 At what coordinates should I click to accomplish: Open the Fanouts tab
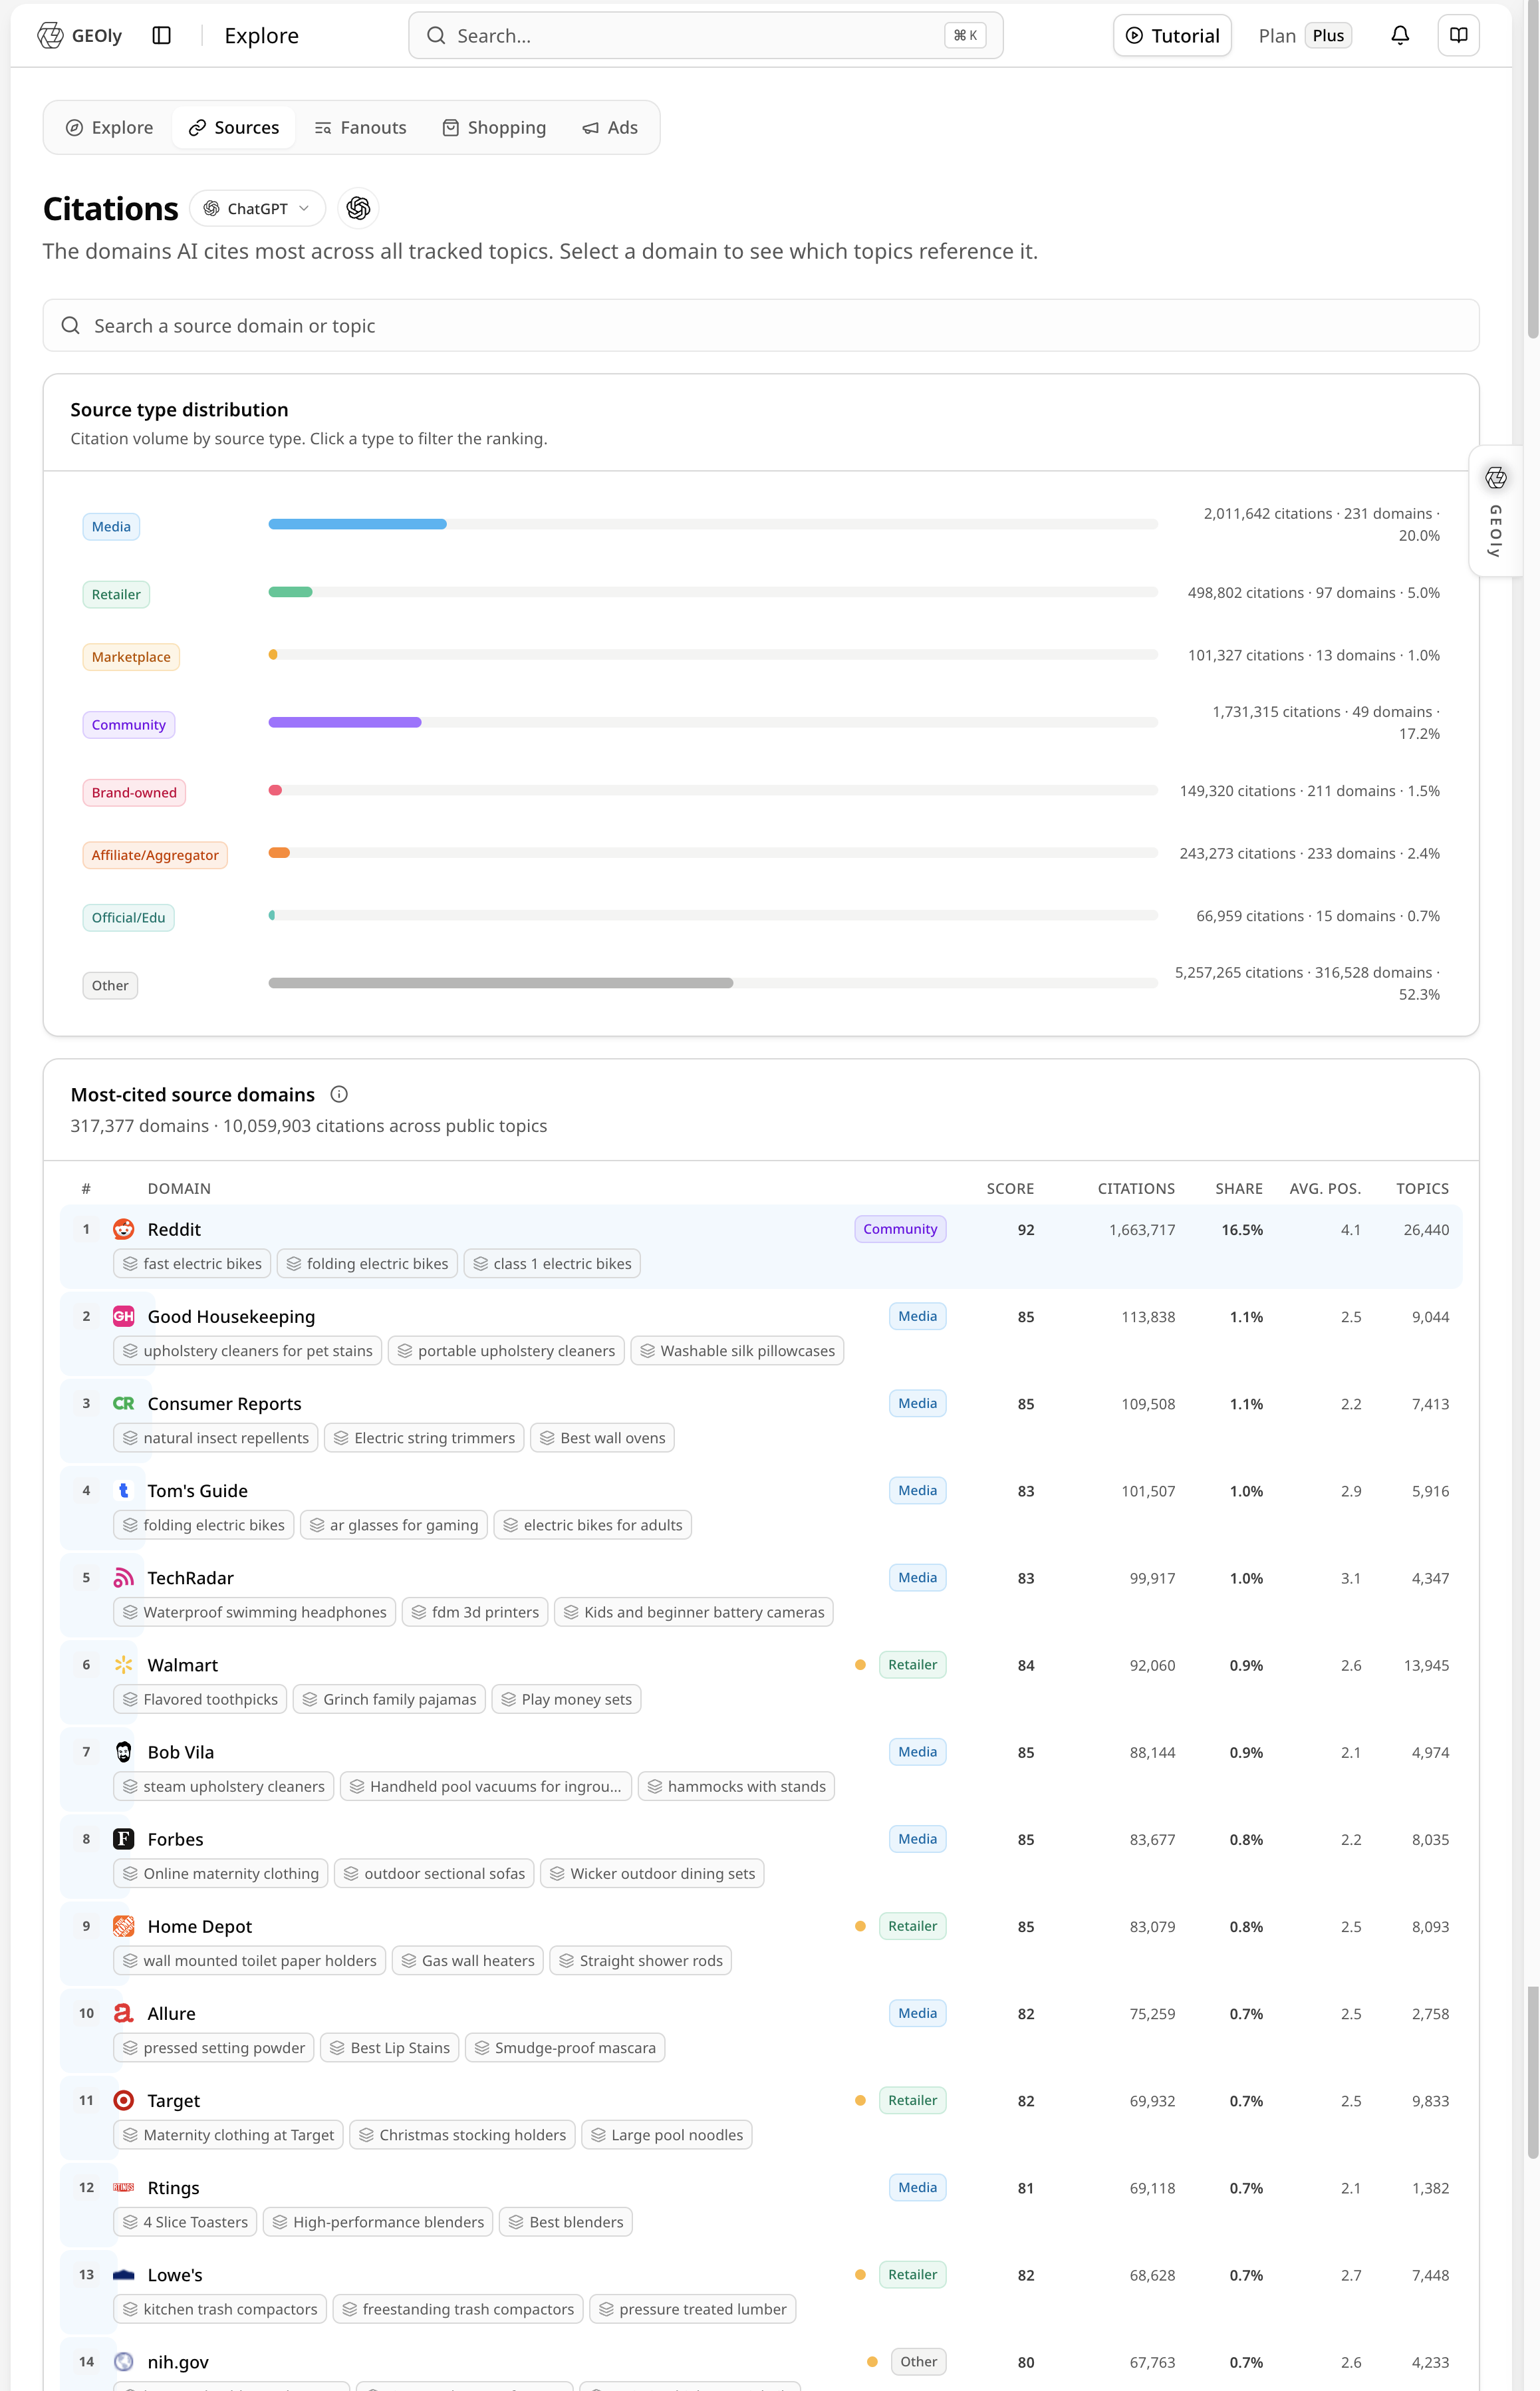[x=361, y=127]
